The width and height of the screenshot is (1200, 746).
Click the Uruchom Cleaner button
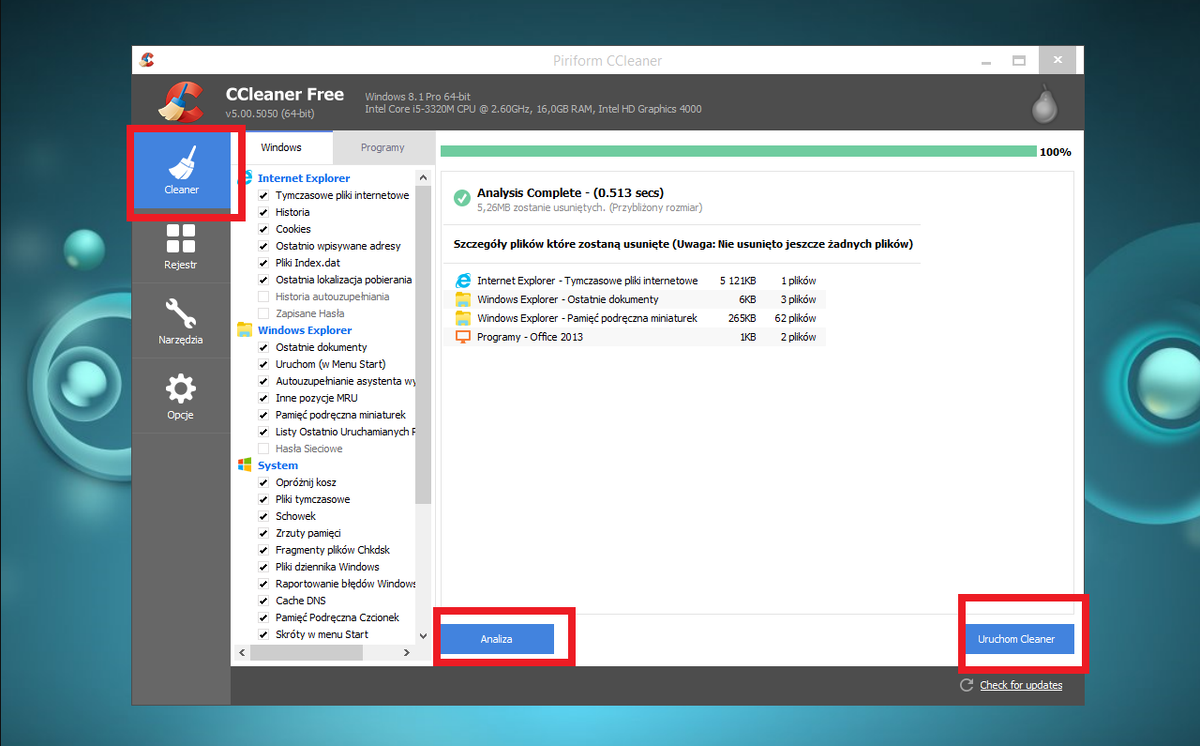click(1016, 639)
